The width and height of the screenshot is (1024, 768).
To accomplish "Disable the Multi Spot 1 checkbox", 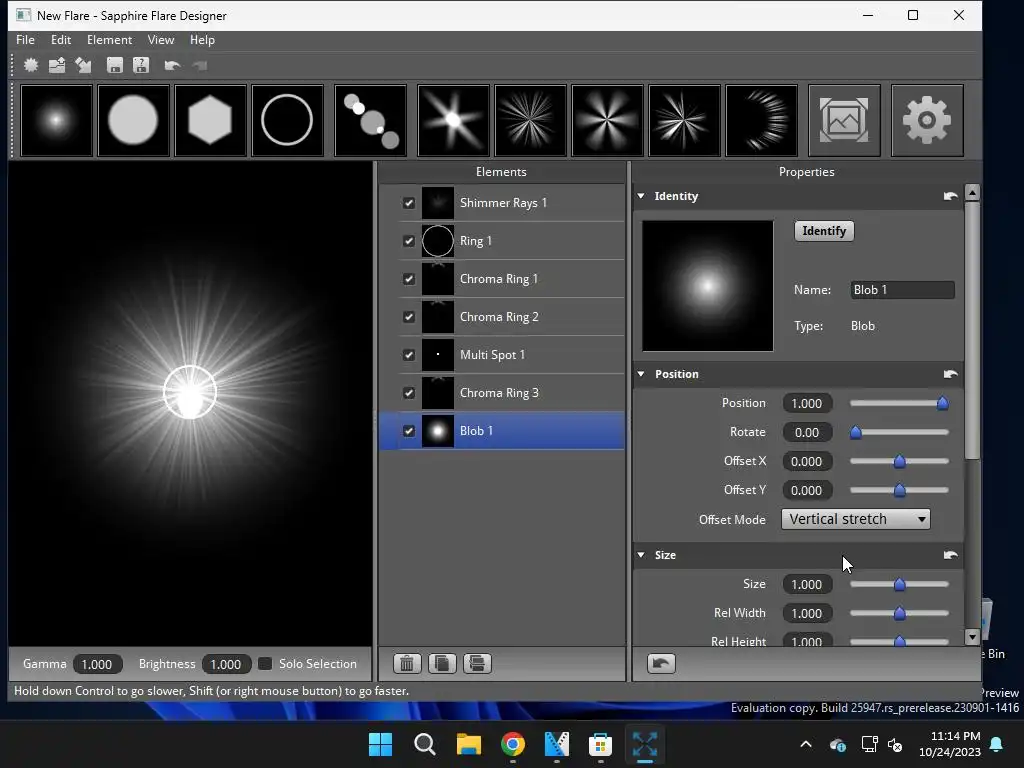I will pos(409,355).
